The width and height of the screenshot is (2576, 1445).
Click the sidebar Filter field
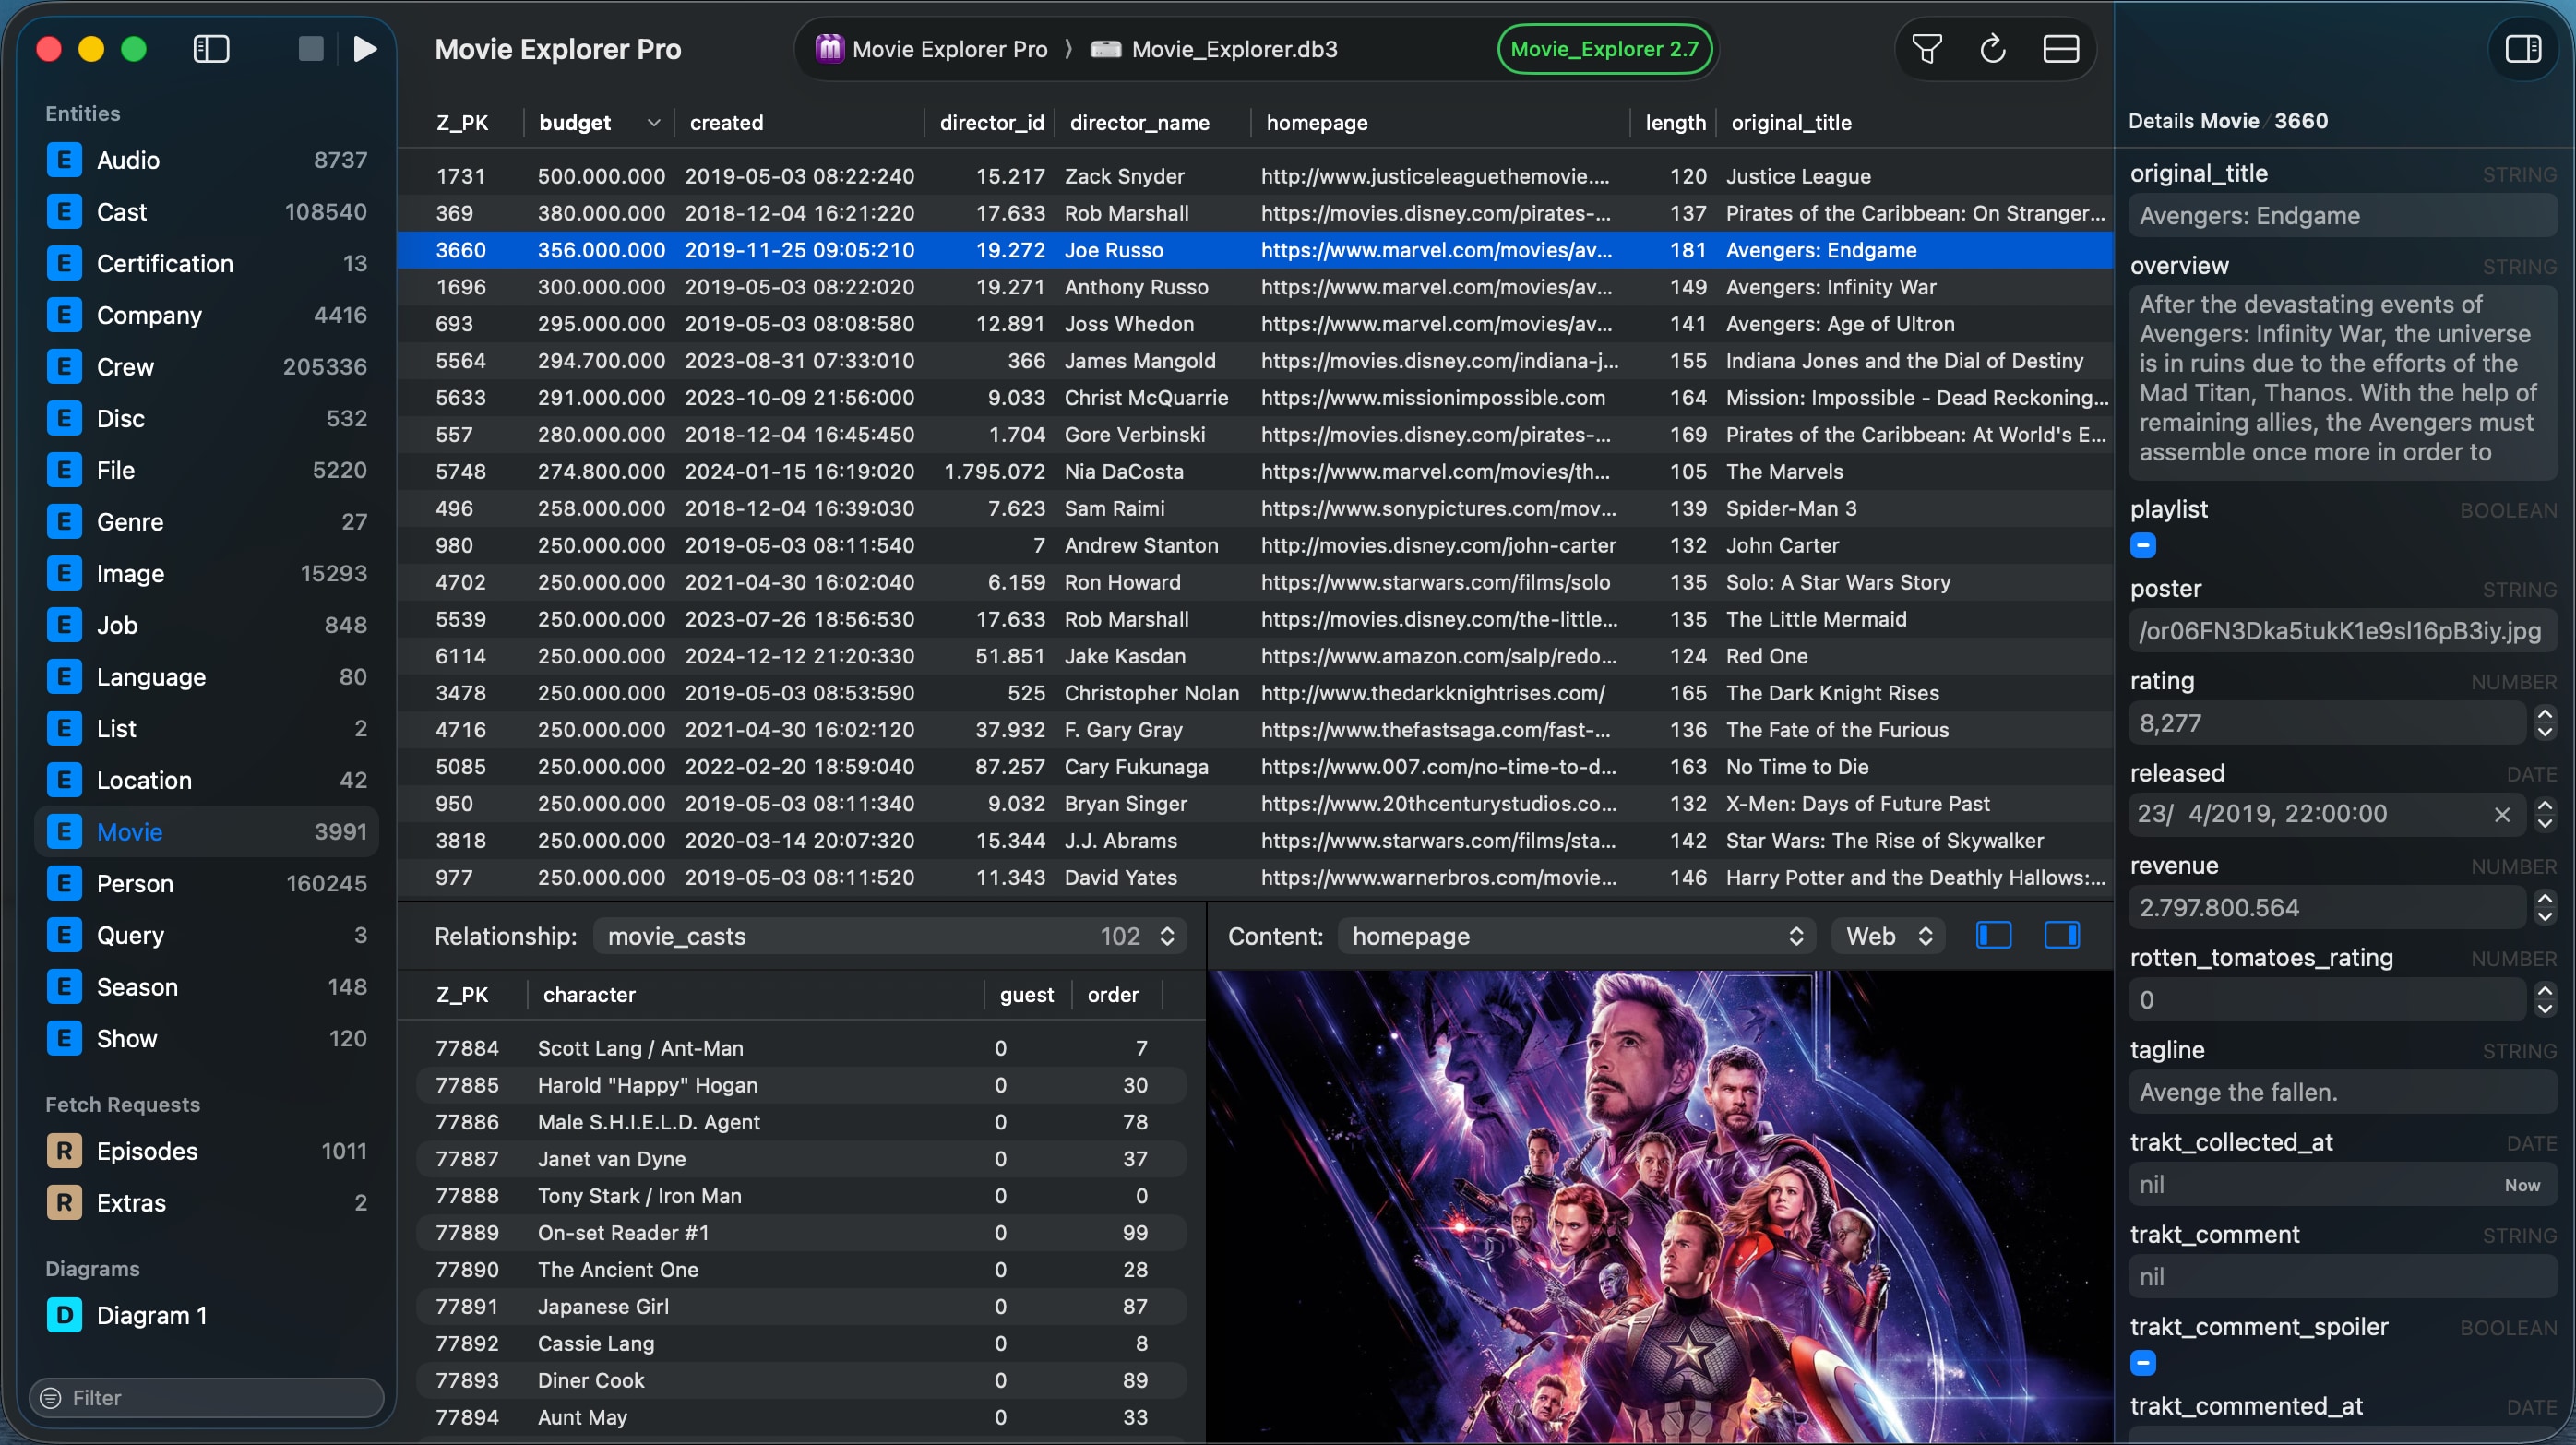(x=207, y=1398)
